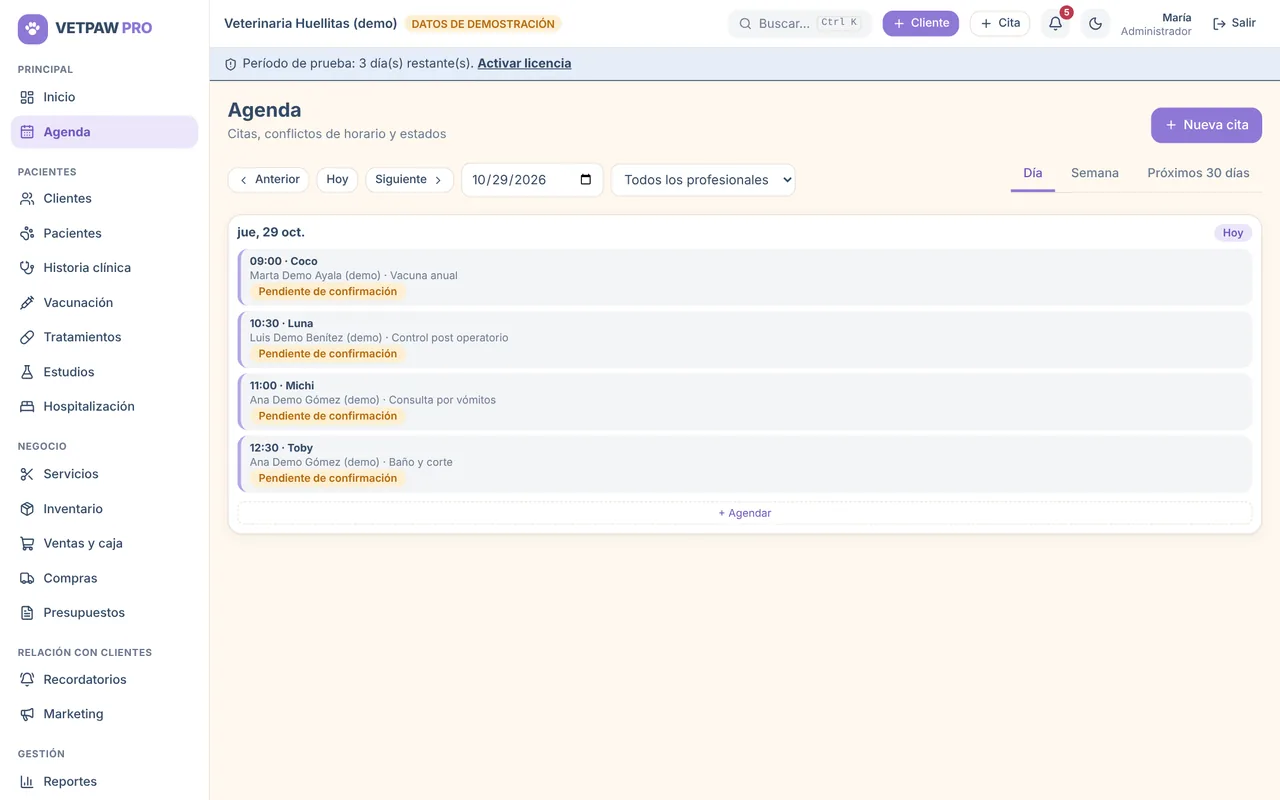
Task: Go to the Anterior day
Action: [x=269, y=180]
